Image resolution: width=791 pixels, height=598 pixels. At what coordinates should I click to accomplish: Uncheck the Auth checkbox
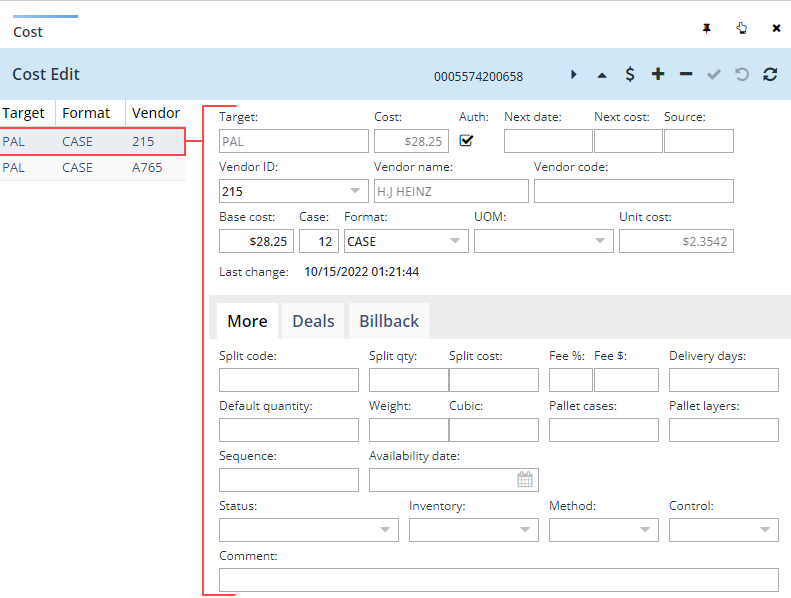point(466,140)
